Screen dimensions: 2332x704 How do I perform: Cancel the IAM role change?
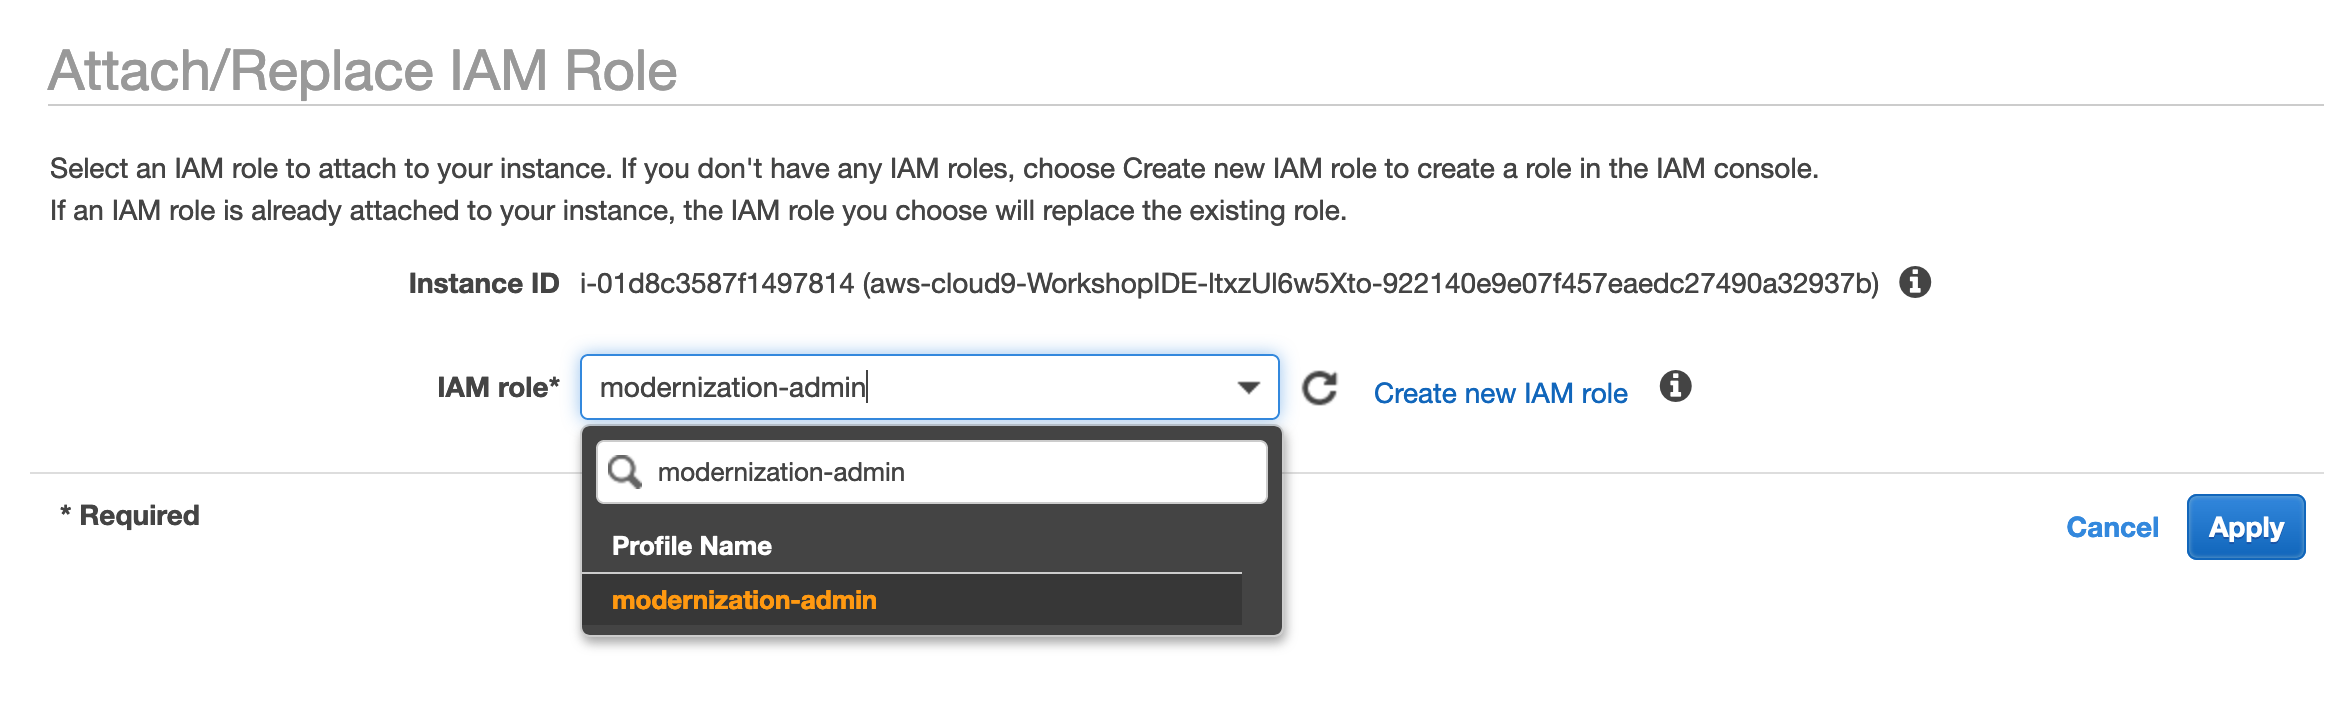2112,527
